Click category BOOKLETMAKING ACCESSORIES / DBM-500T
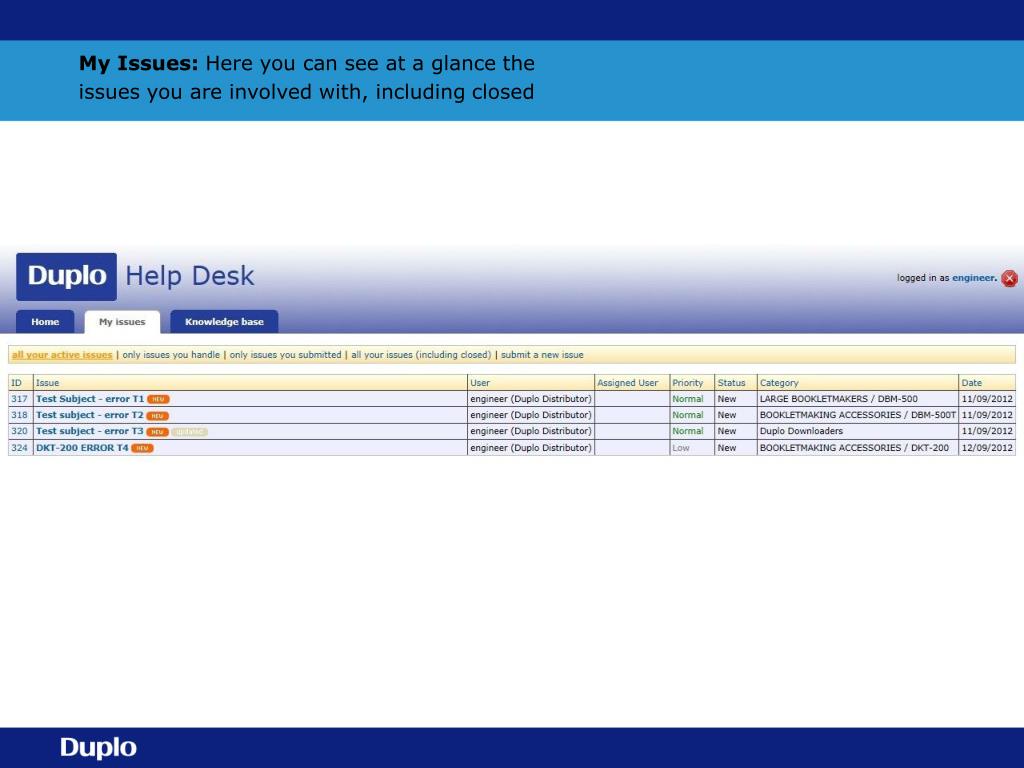 click(857, 415)
